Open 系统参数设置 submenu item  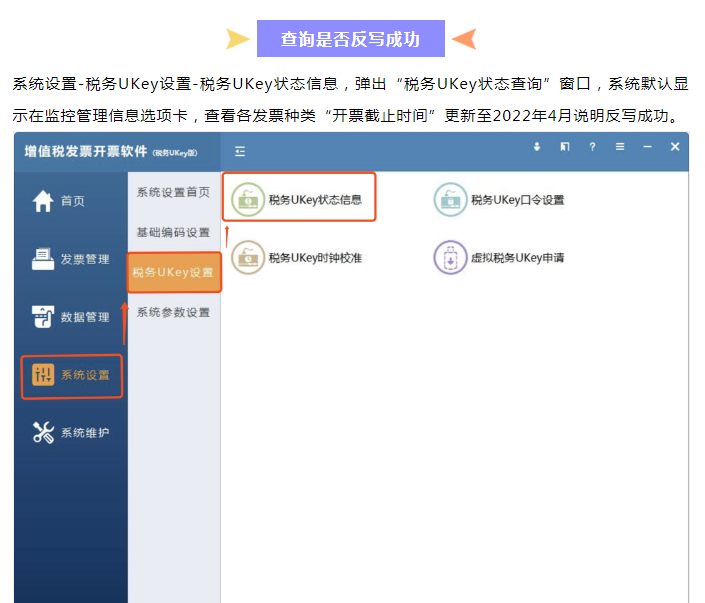pos(174,312)
